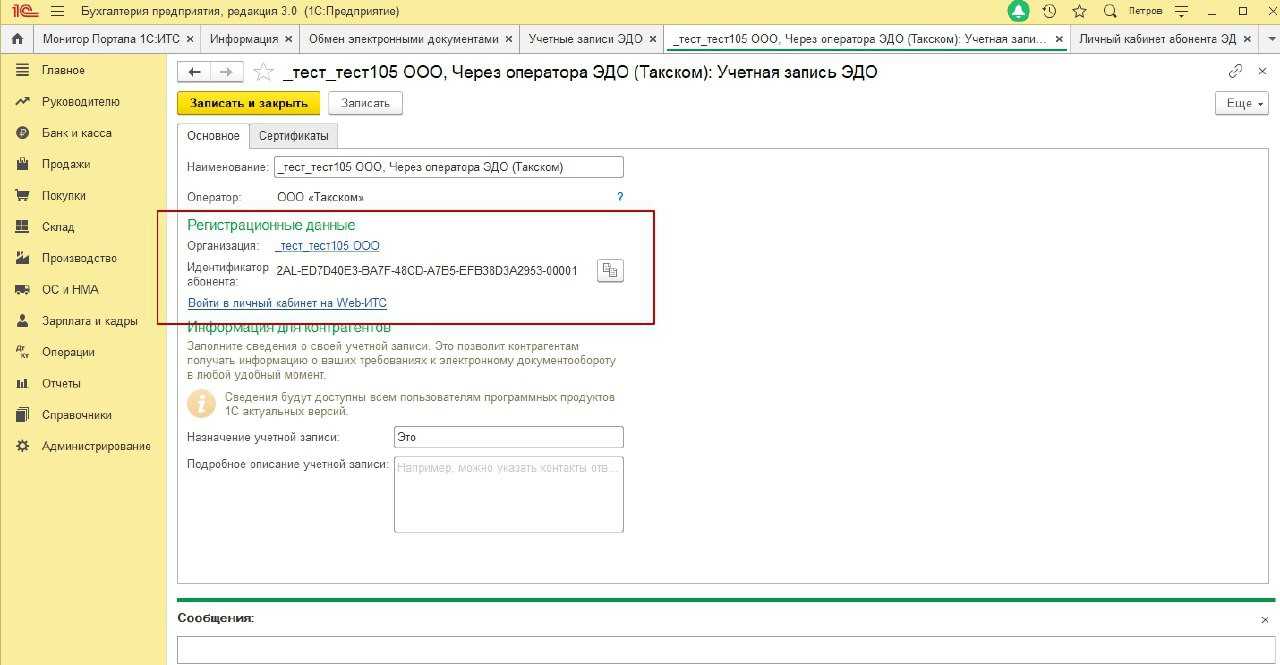Click the operator name ООО «Такском»
The height and width of the screenshot is (665, 1280).
coord(320,198)
